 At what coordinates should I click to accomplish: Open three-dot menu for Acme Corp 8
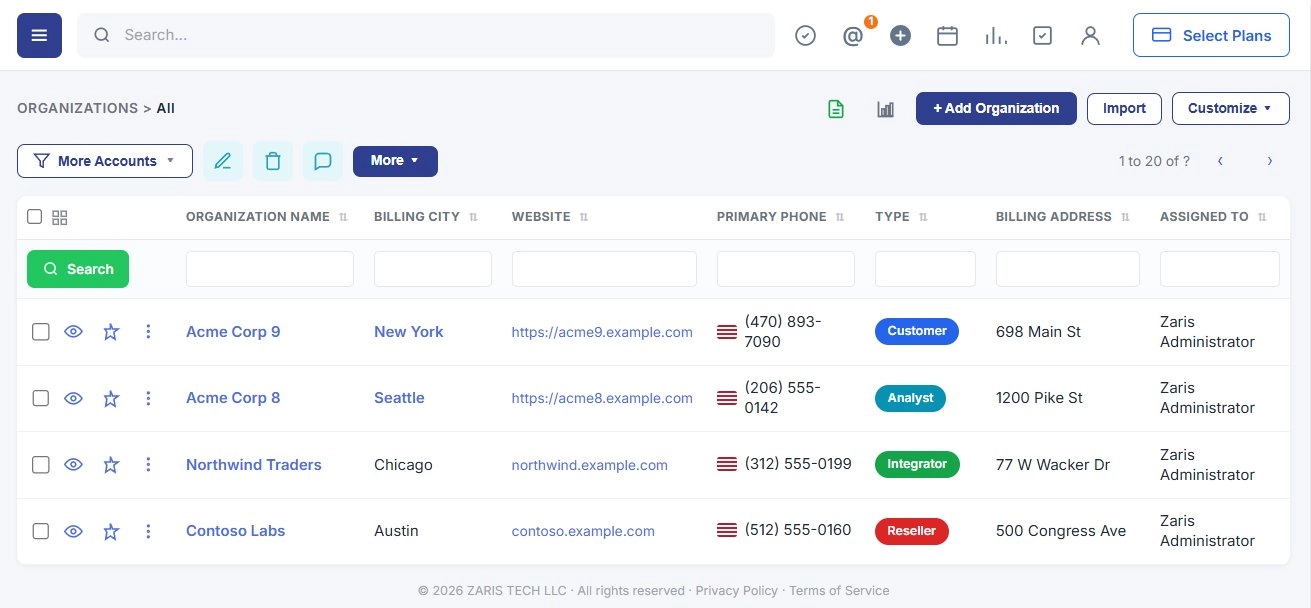coord(148,398)
